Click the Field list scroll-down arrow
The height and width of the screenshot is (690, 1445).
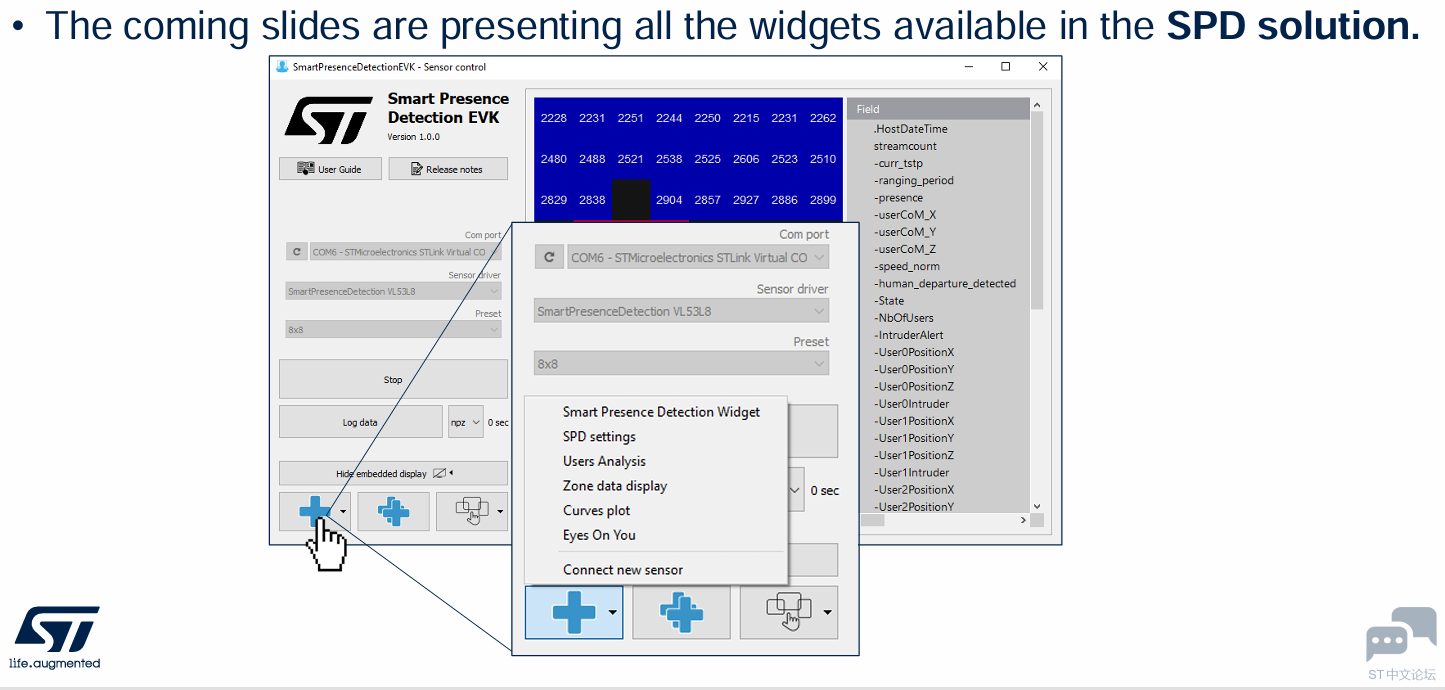pos(1037,507)
